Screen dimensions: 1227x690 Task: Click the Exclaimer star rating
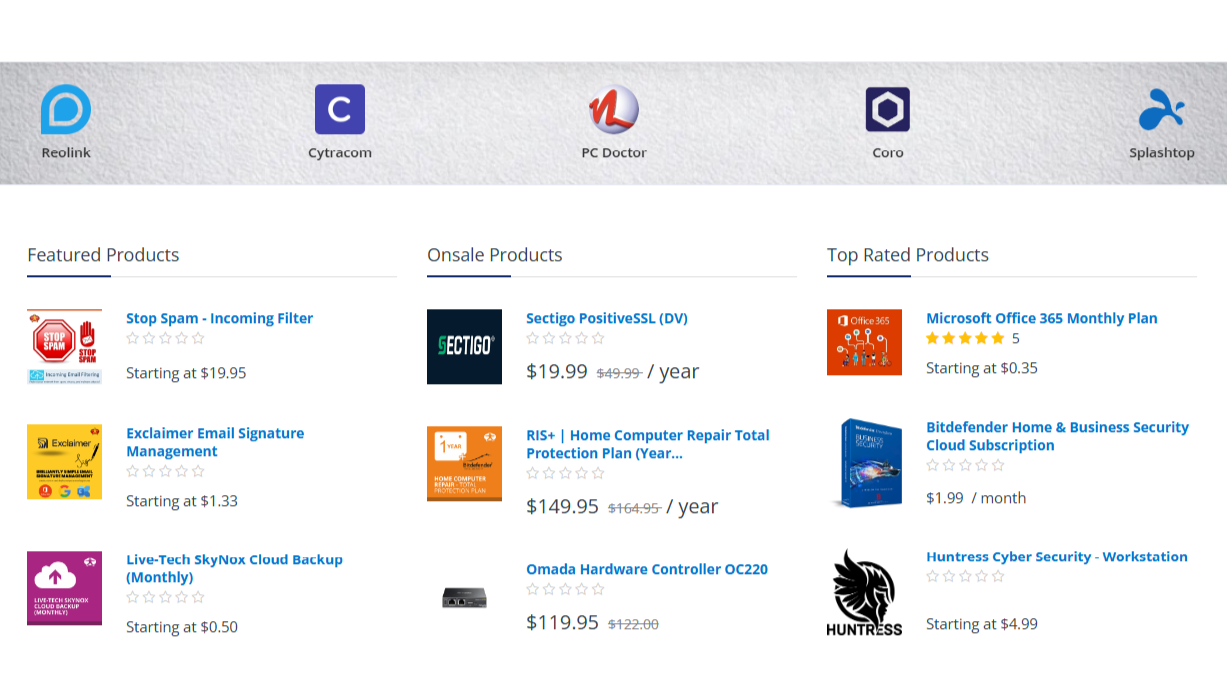click(x=165, y=471)
